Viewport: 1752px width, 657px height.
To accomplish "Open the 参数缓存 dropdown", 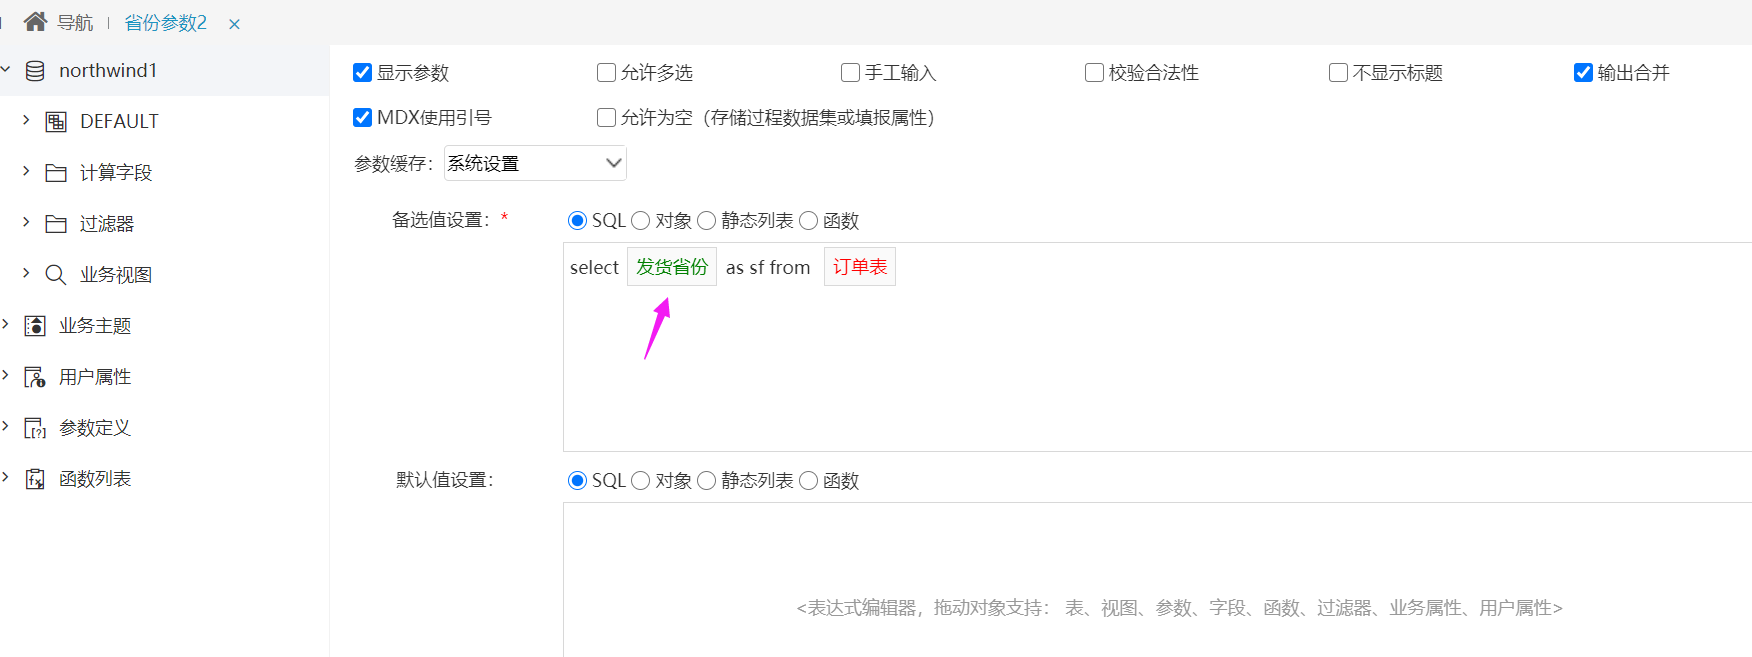I will pyautogui.click(x=535, y=163).
